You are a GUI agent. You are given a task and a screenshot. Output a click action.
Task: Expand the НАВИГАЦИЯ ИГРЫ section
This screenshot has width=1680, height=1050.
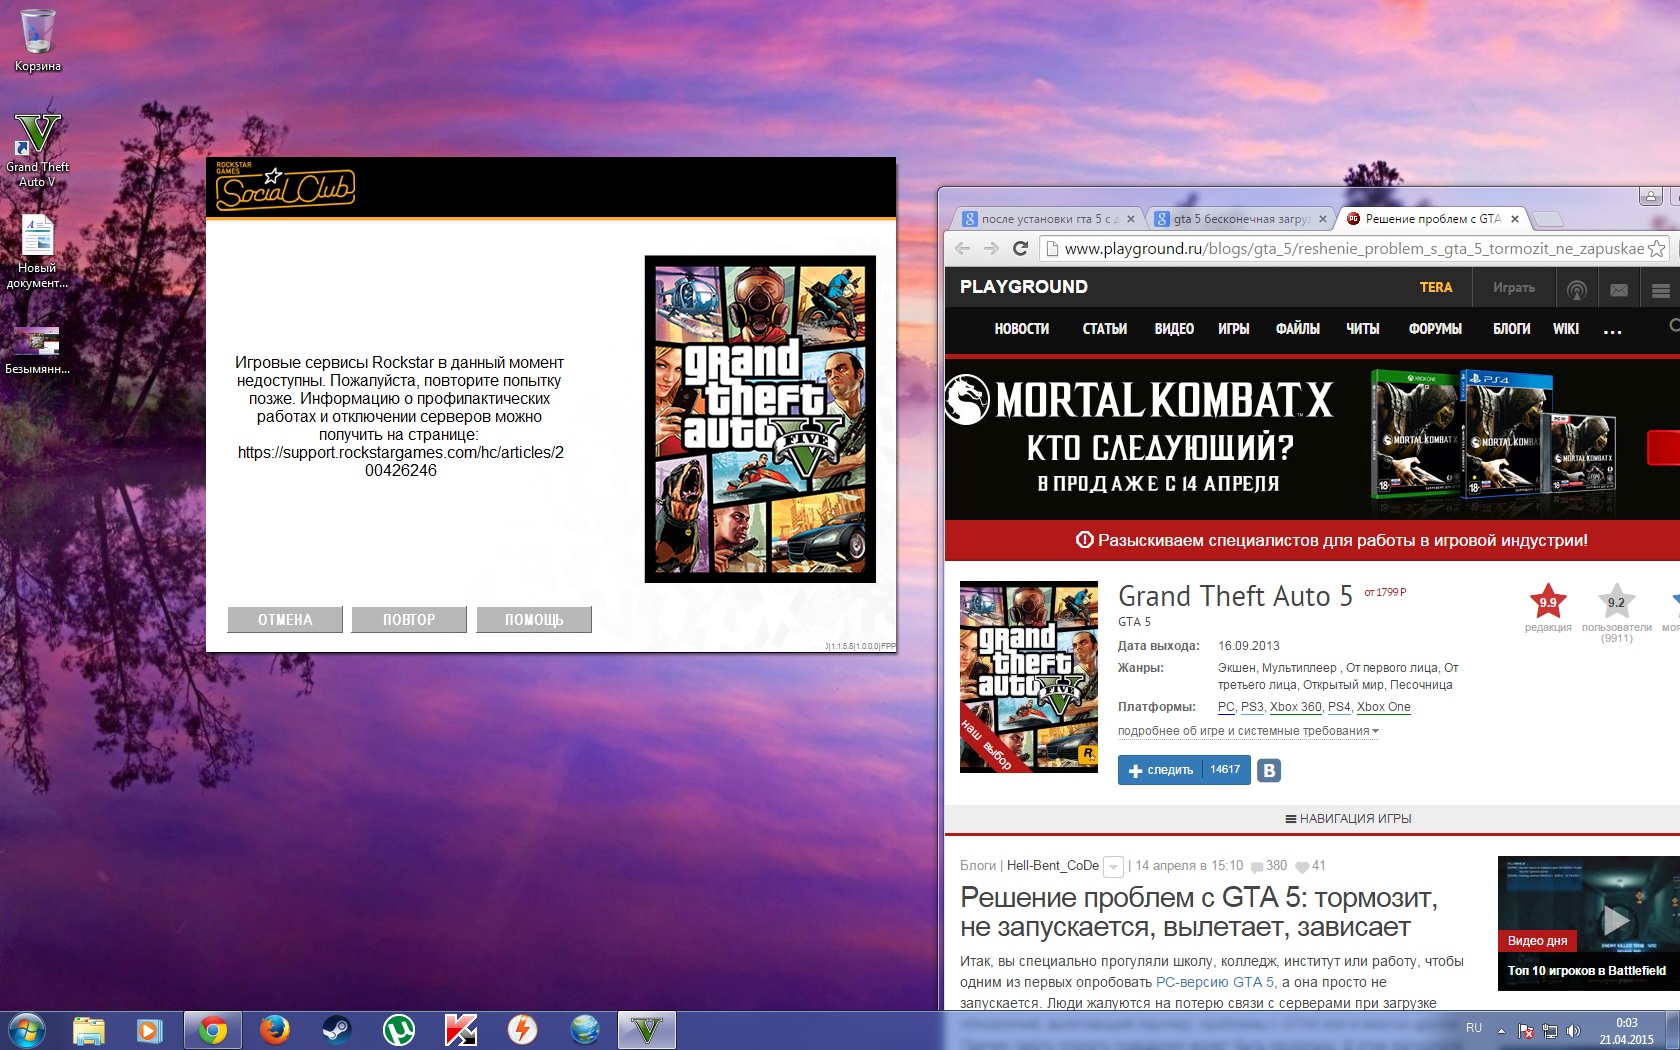[x=1348, y=819]
